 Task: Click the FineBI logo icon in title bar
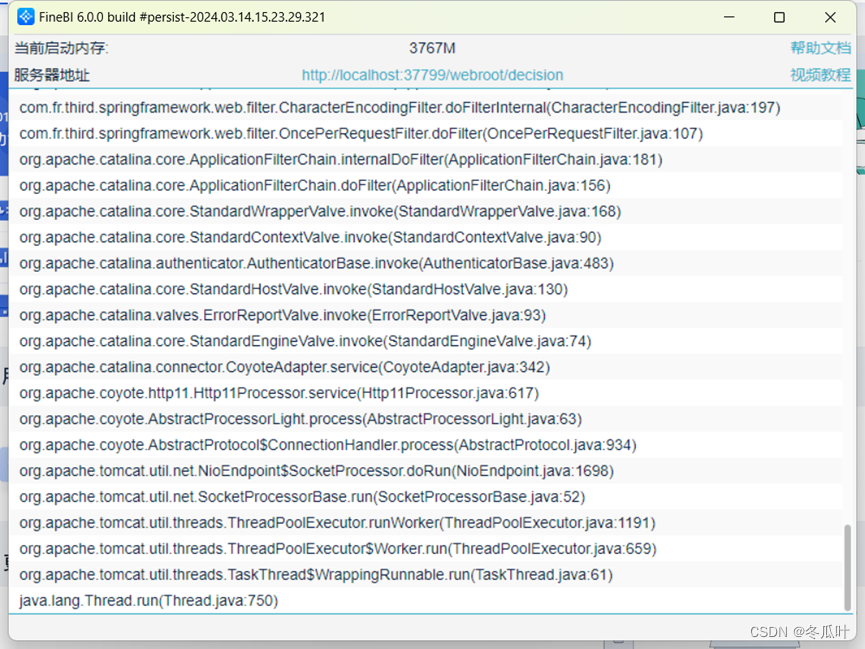pyautogui.click(x=25, y=17)
